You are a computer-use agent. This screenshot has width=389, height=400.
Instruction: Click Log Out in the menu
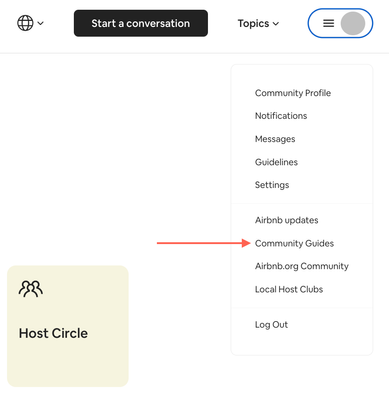[271, 325]
